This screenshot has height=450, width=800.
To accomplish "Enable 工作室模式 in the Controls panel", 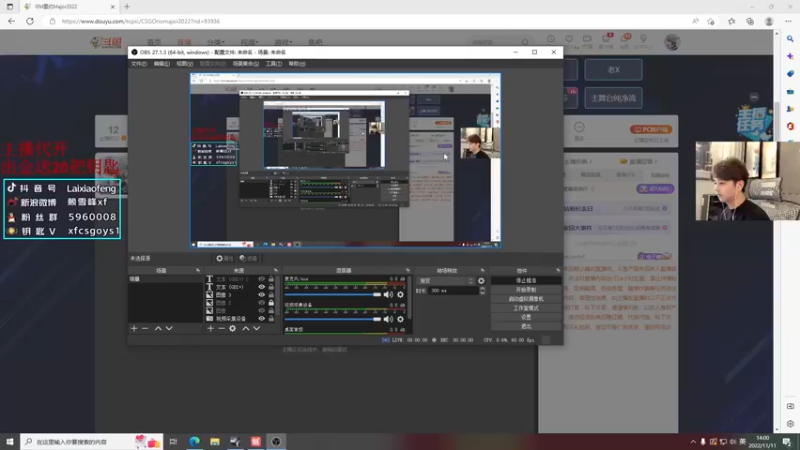I will 526,308.
